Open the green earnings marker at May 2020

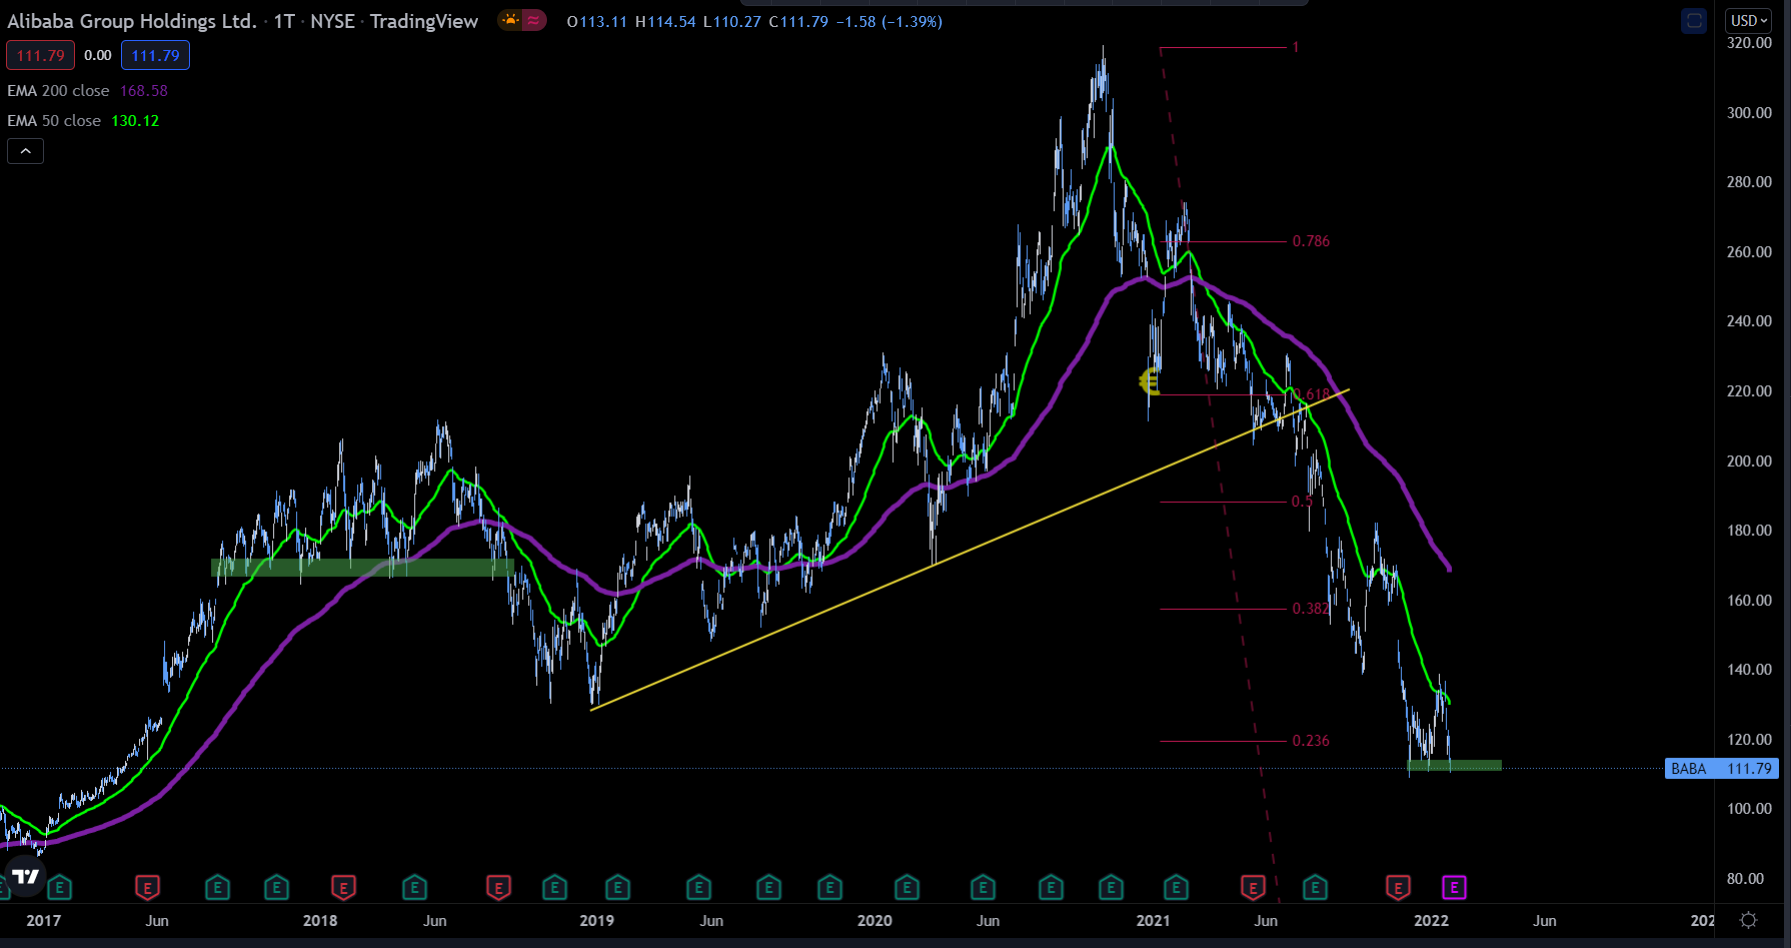983,887
